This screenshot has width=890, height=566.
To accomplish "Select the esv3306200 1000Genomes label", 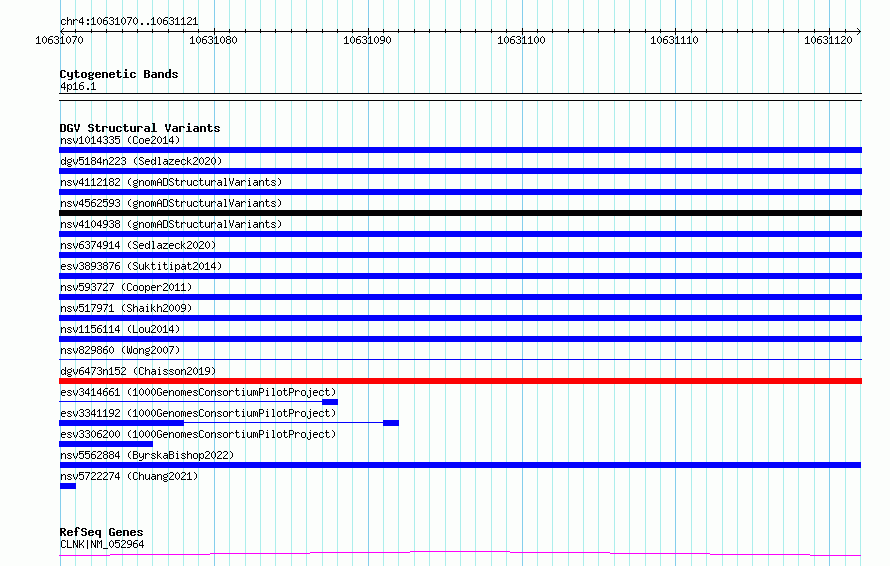I will (198, 434).
